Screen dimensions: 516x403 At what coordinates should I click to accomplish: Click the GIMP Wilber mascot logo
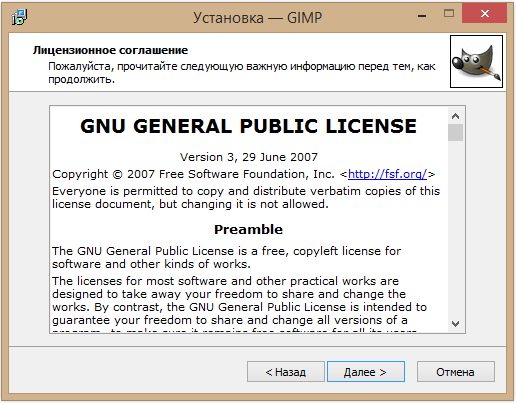[476, 61]
